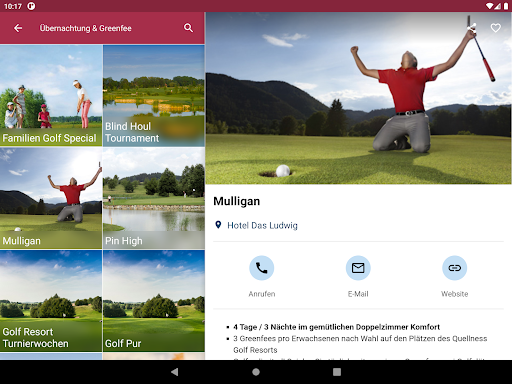Click the E-Mail label
512x384 pixels.
click(x=358, y=294)
